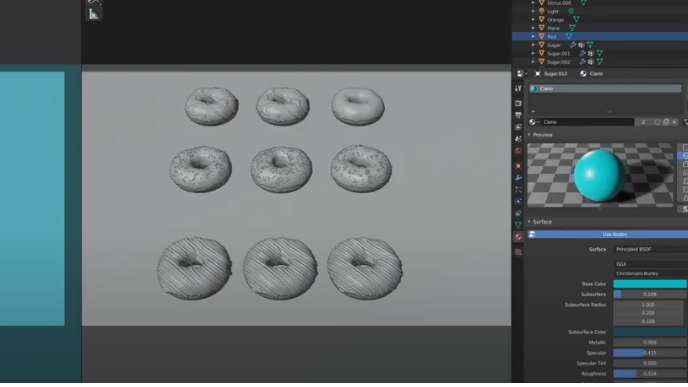
Task: Open the Base Color swatch
Action: [x=650, y=284]
